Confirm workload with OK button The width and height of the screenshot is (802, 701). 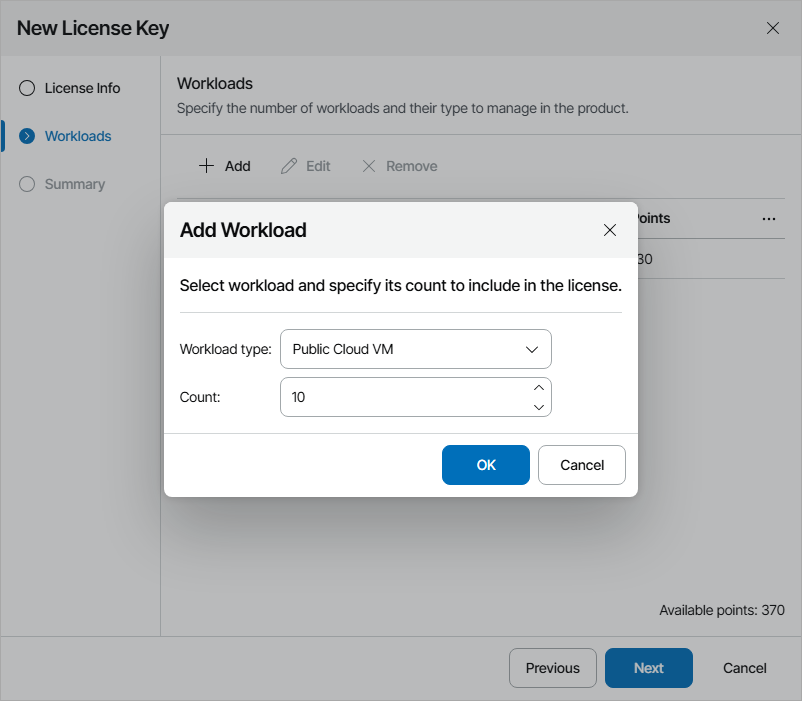coord(486,465)
